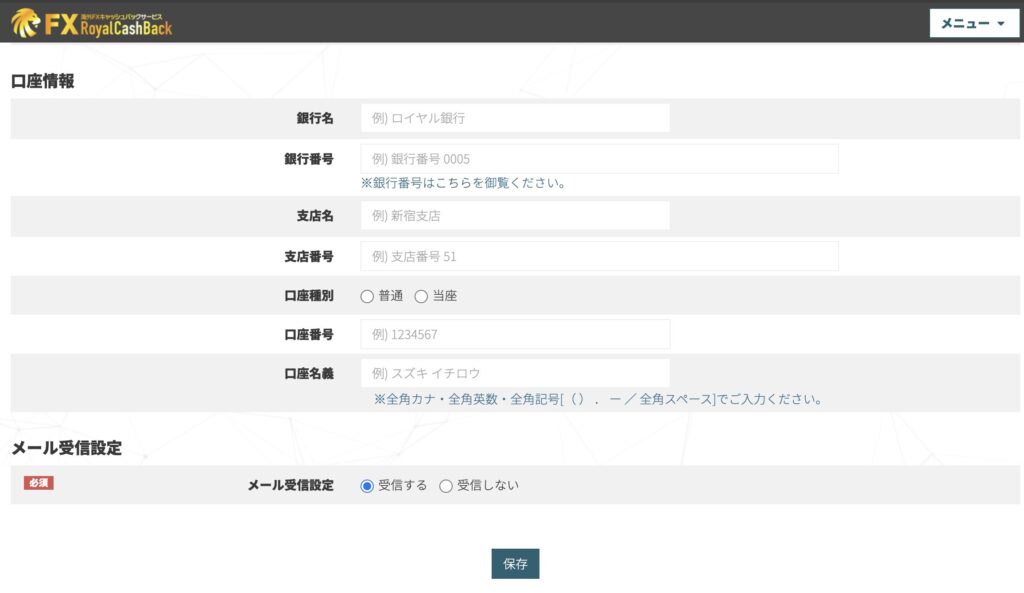Click the 銀行名 input field
The height and width of the screenshot is (593, 1024).
tap(515, 118)
